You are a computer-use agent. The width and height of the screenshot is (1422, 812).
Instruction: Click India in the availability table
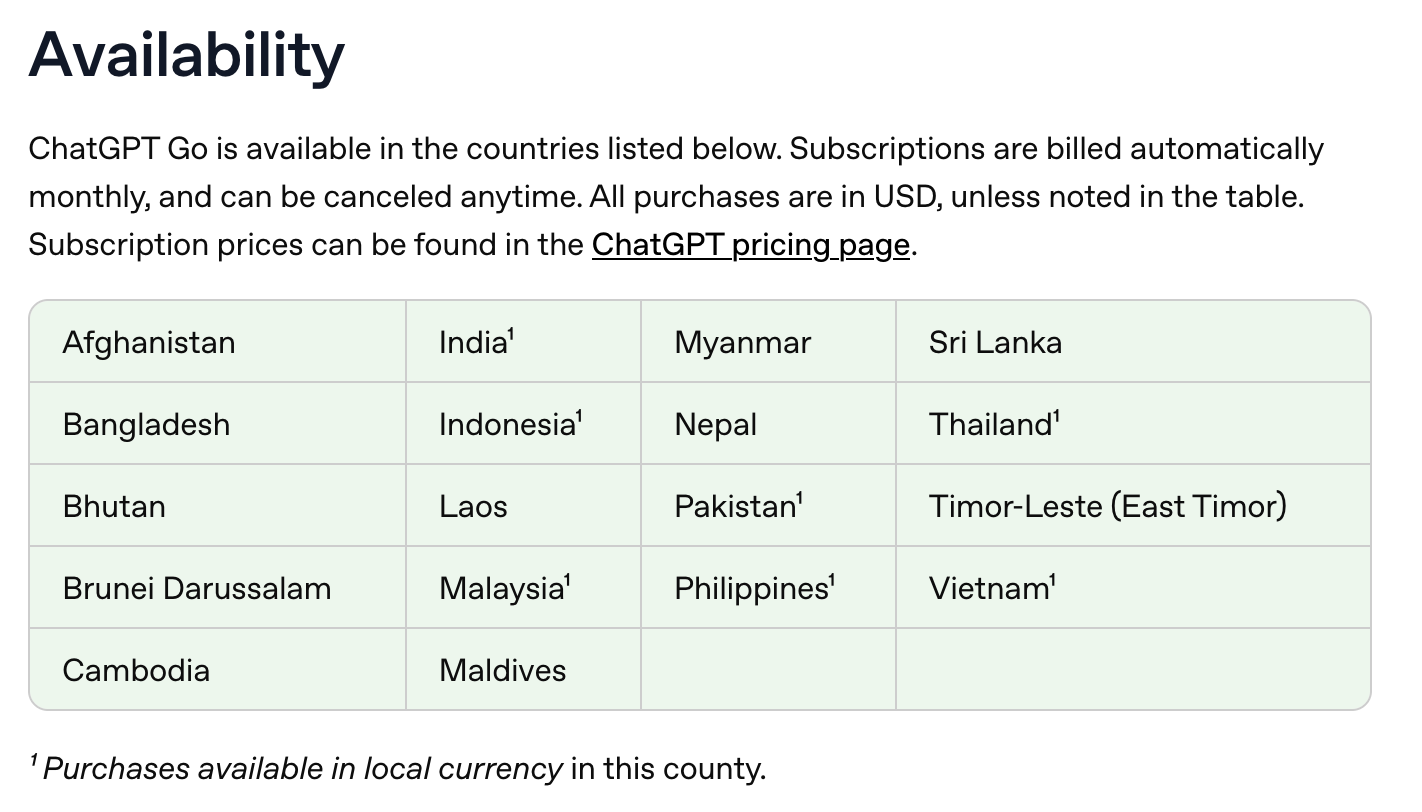474,343
